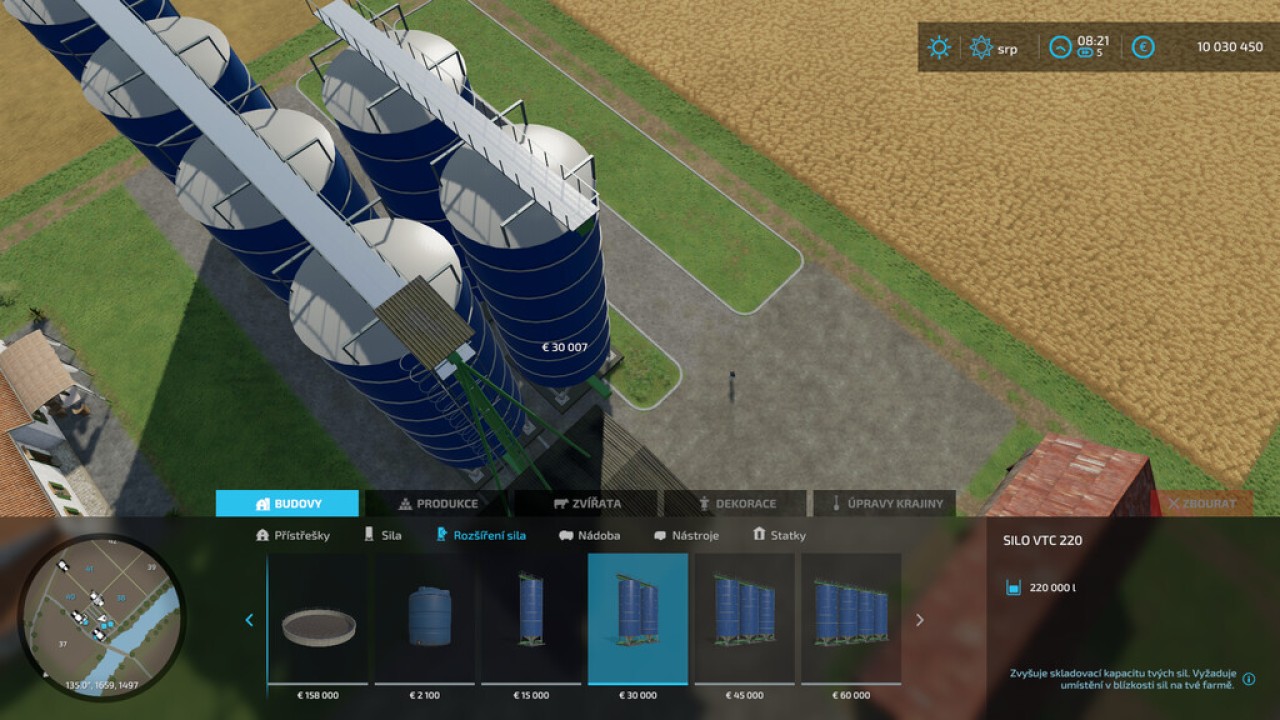
Task: Open the Zvířata animals tab
Action: point(586,503)
